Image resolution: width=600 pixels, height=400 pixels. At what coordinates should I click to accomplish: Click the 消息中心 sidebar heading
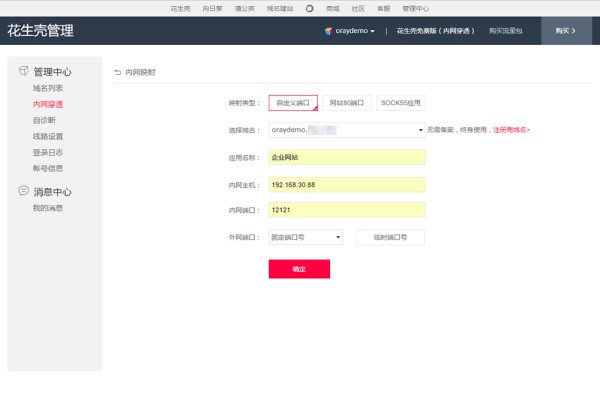tap(52, 192)
